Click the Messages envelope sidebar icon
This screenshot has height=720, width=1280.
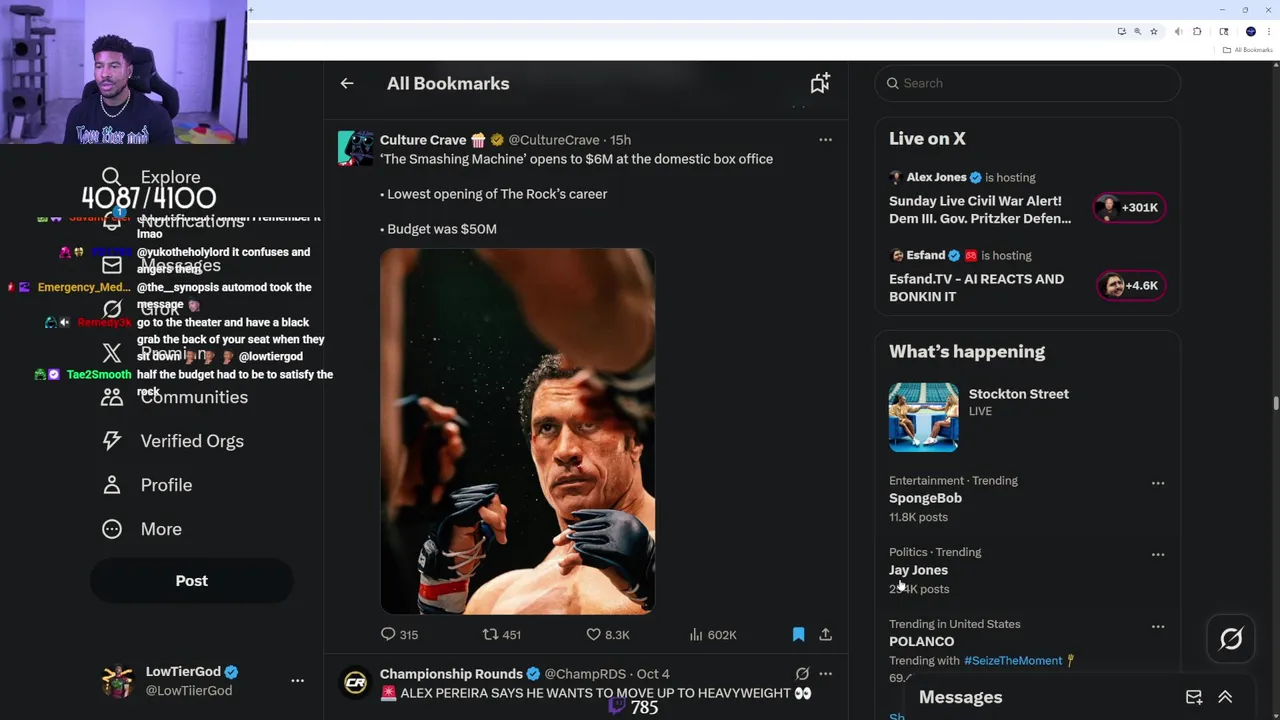[112, 265]
